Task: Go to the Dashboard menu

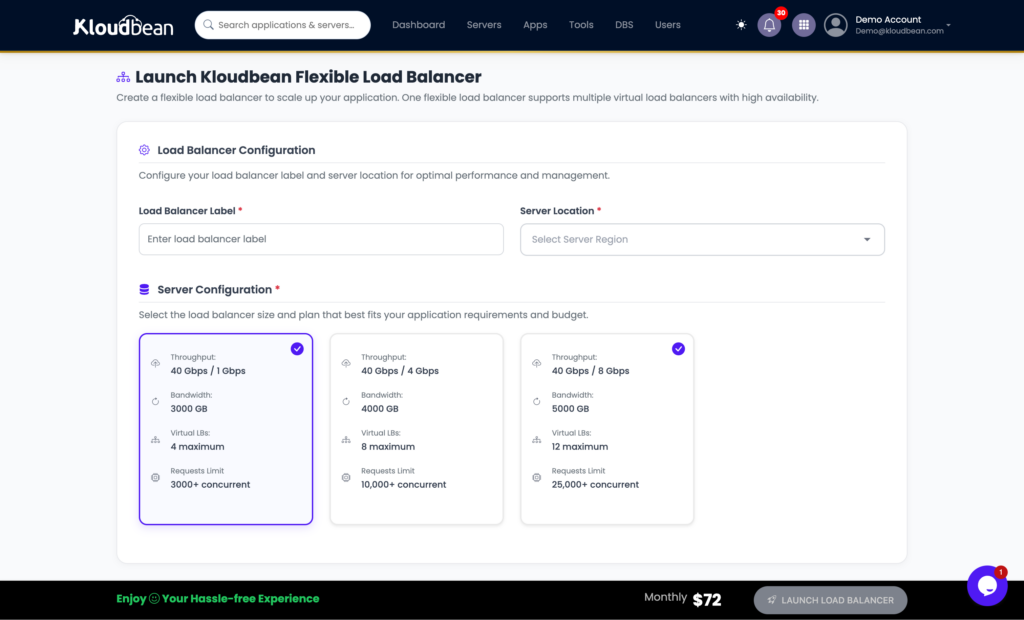Action: (419, 25)
